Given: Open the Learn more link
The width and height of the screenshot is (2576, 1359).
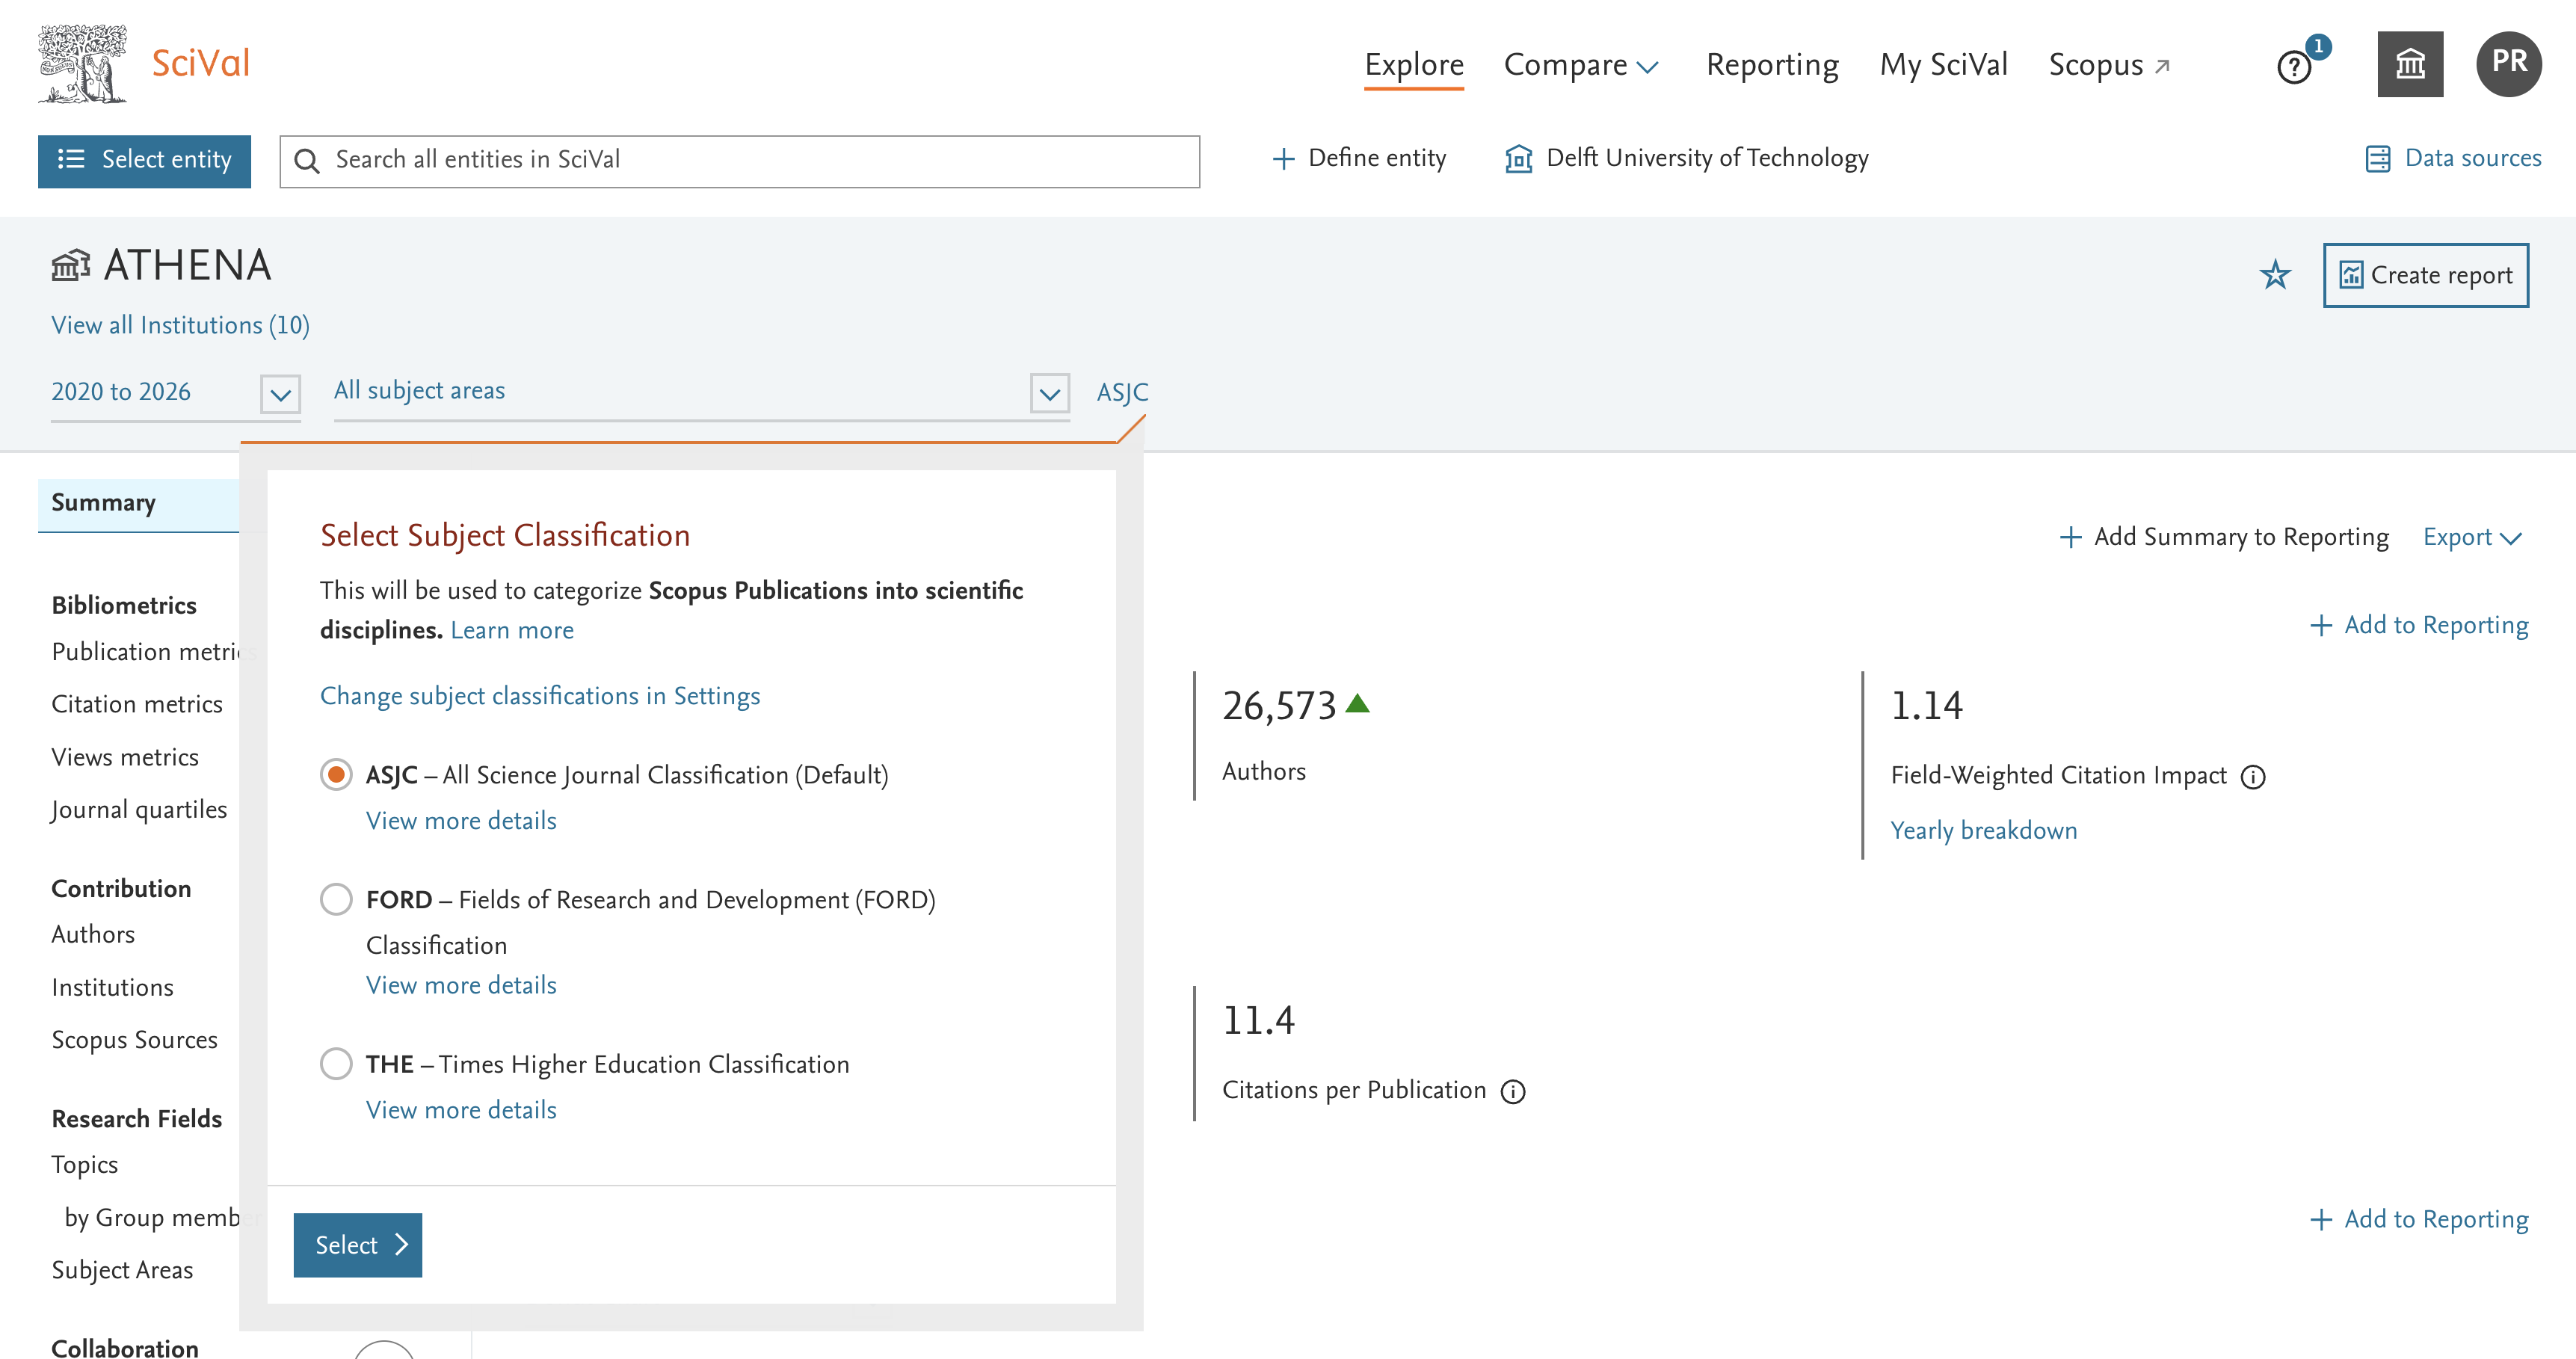Looking at the screenshot, I should [x=512, y=631].
